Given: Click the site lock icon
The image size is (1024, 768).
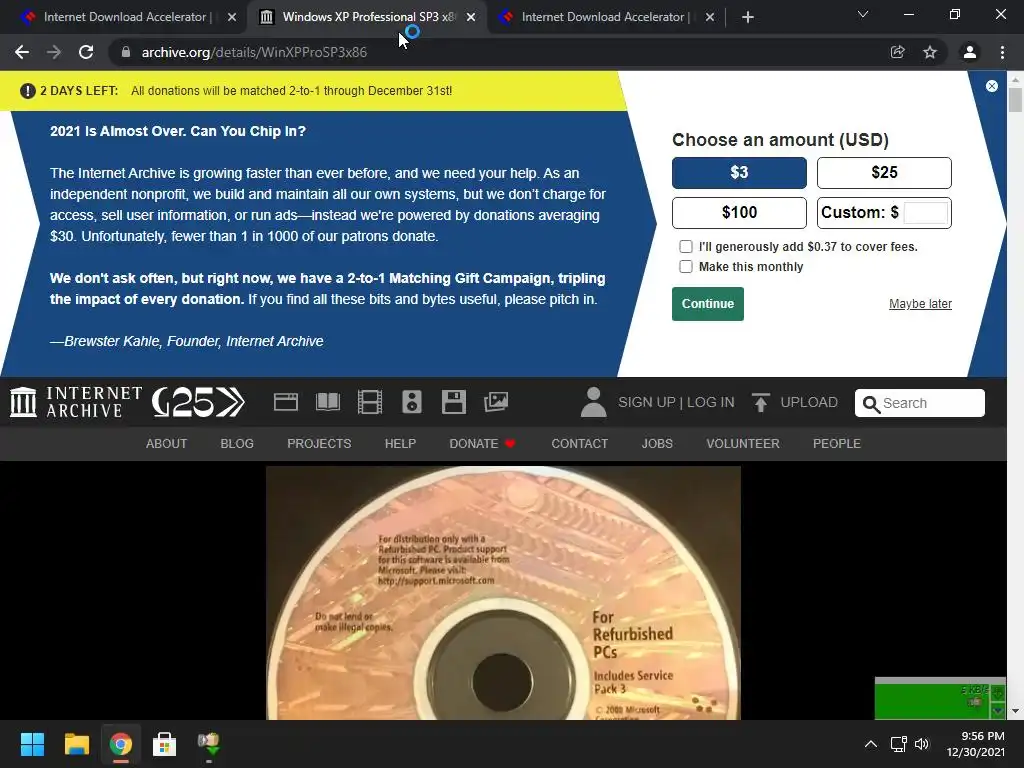Looking at the screenshot, I should pyautogui.click(x=126, y=52).
